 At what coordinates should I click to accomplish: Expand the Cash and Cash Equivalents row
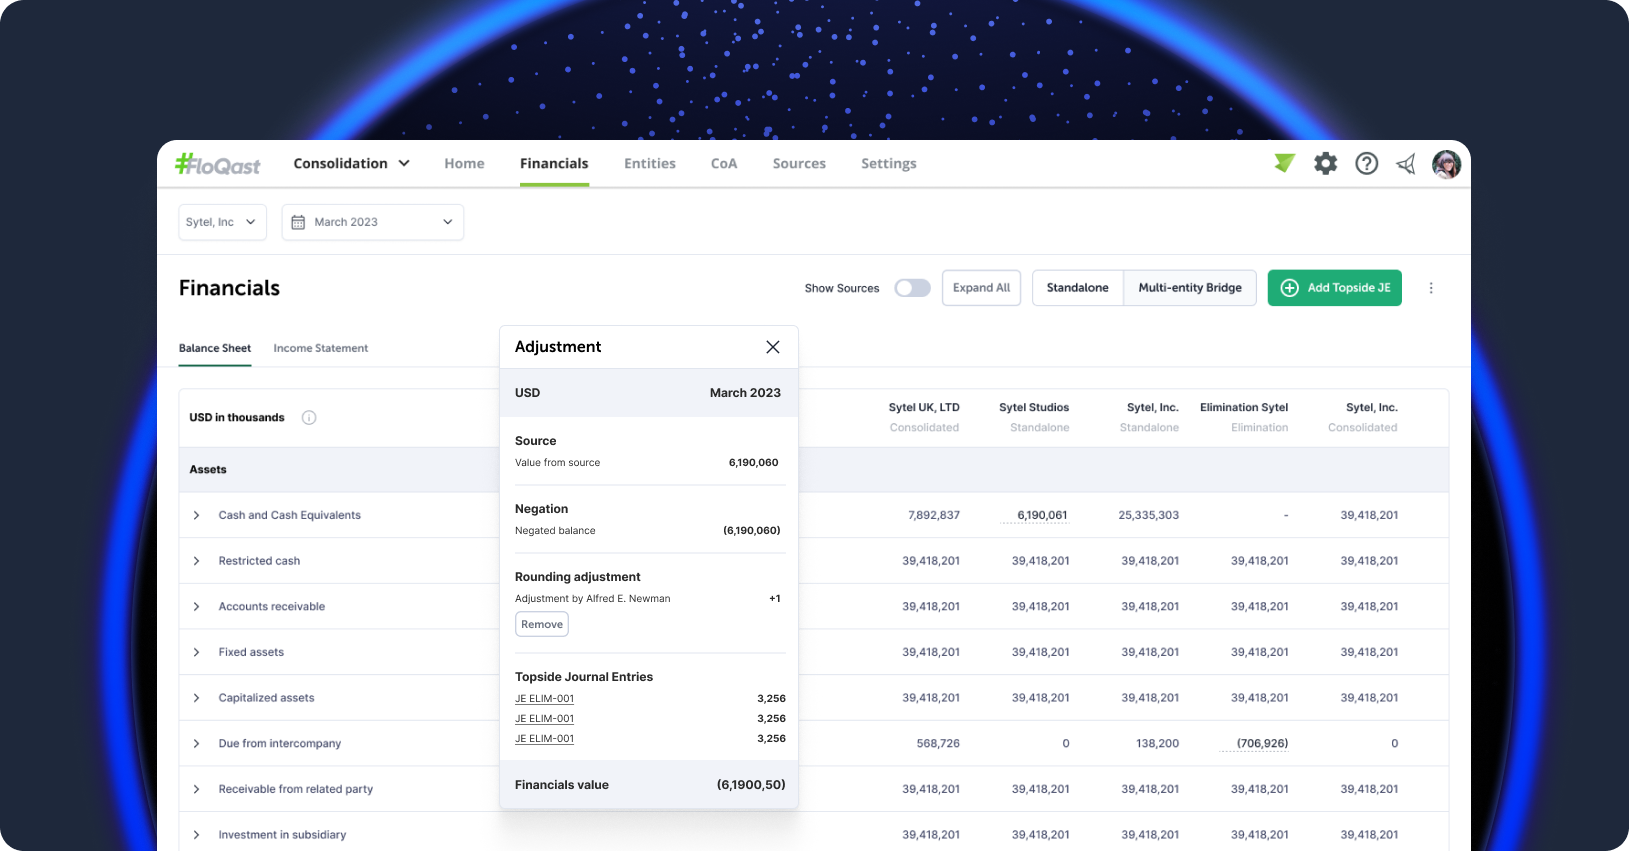[196, 515]
